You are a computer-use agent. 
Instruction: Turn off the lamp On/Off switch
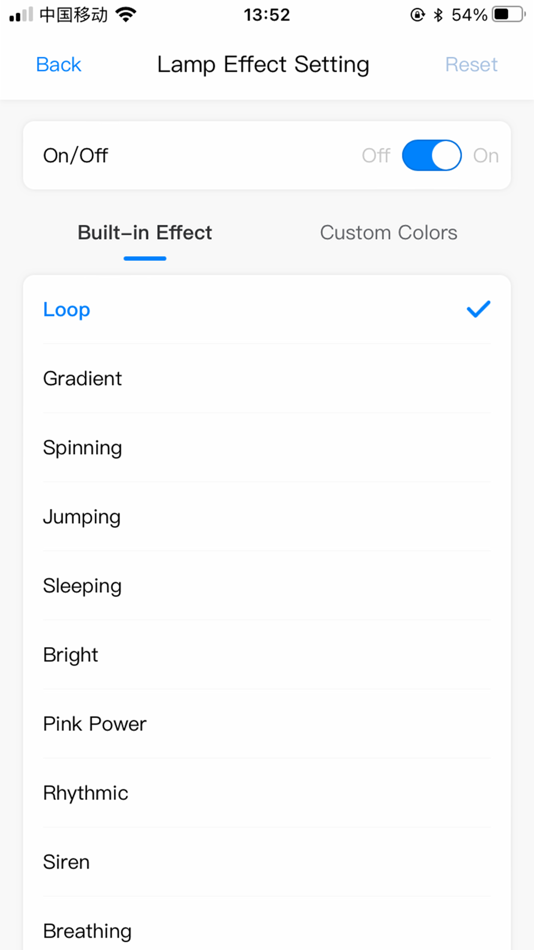432,156
